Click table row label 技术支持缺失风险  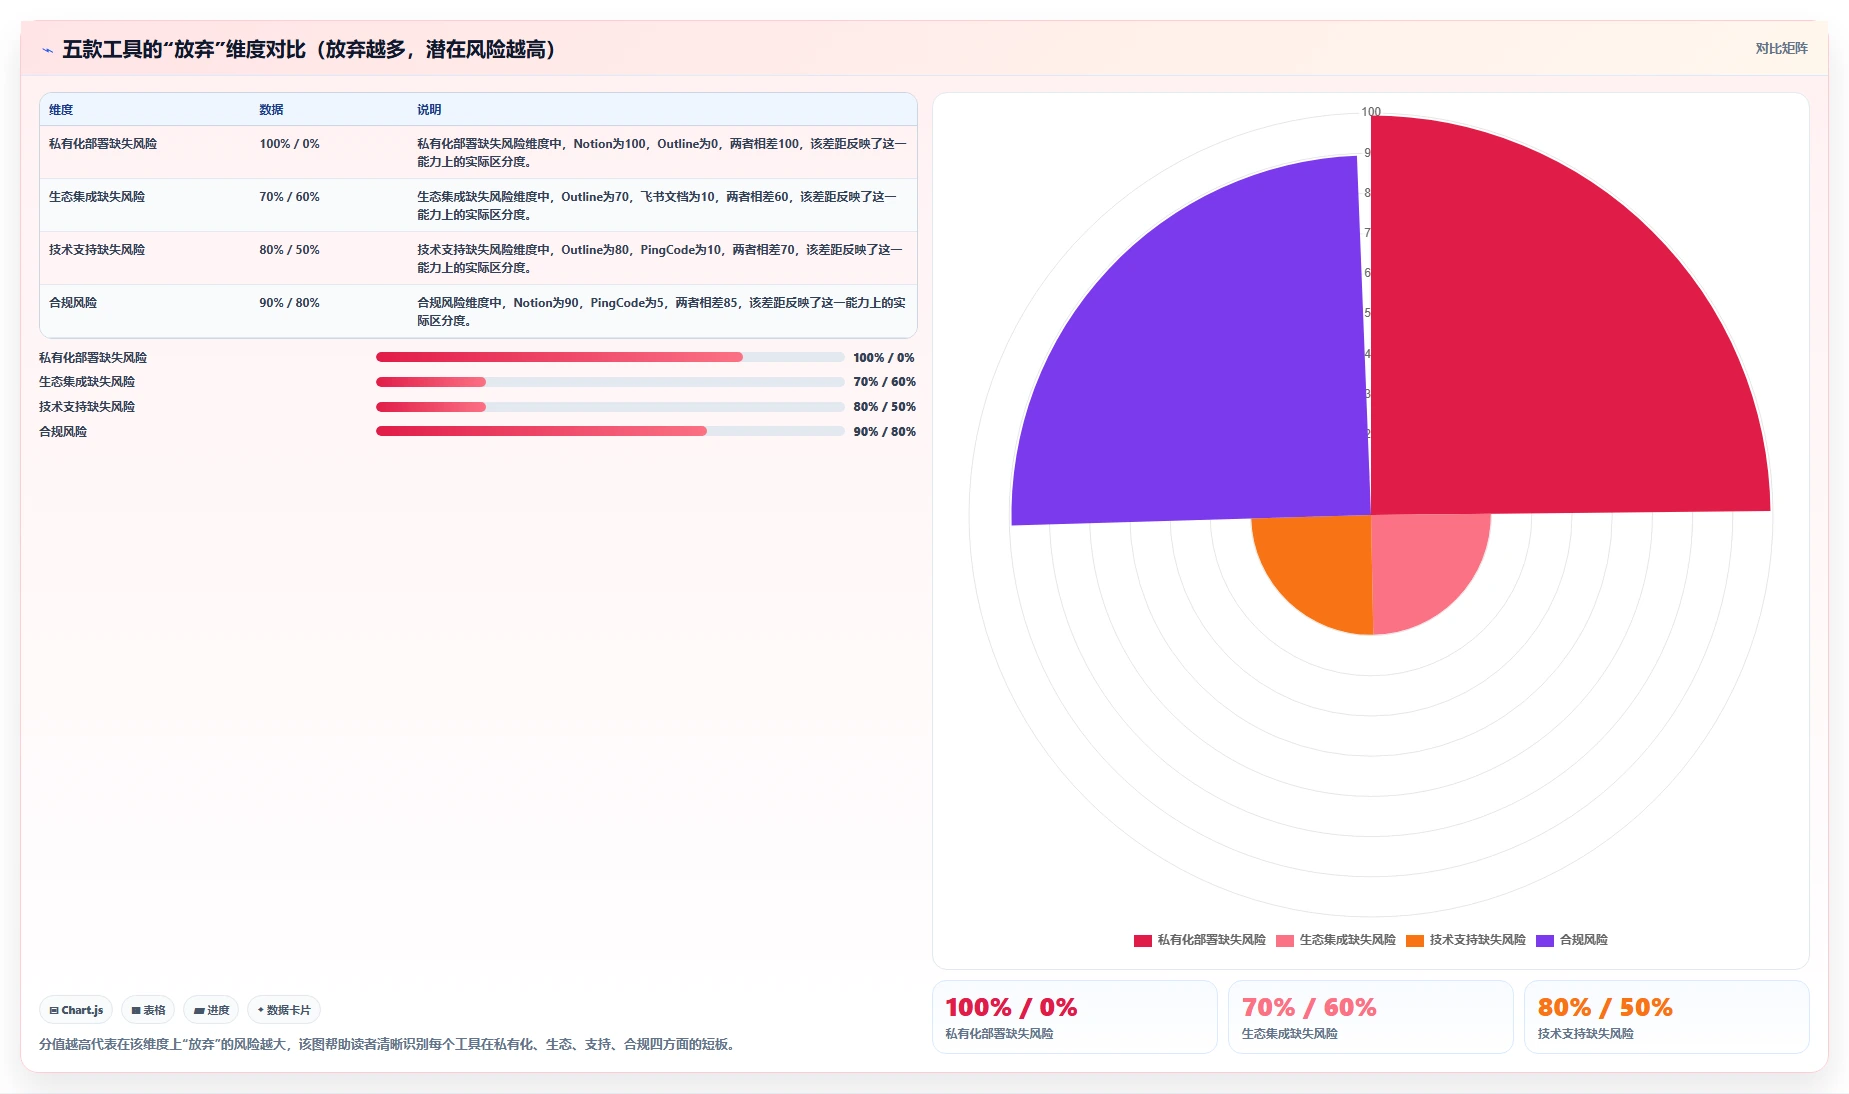pyautogui.click(x=97, y=250)
